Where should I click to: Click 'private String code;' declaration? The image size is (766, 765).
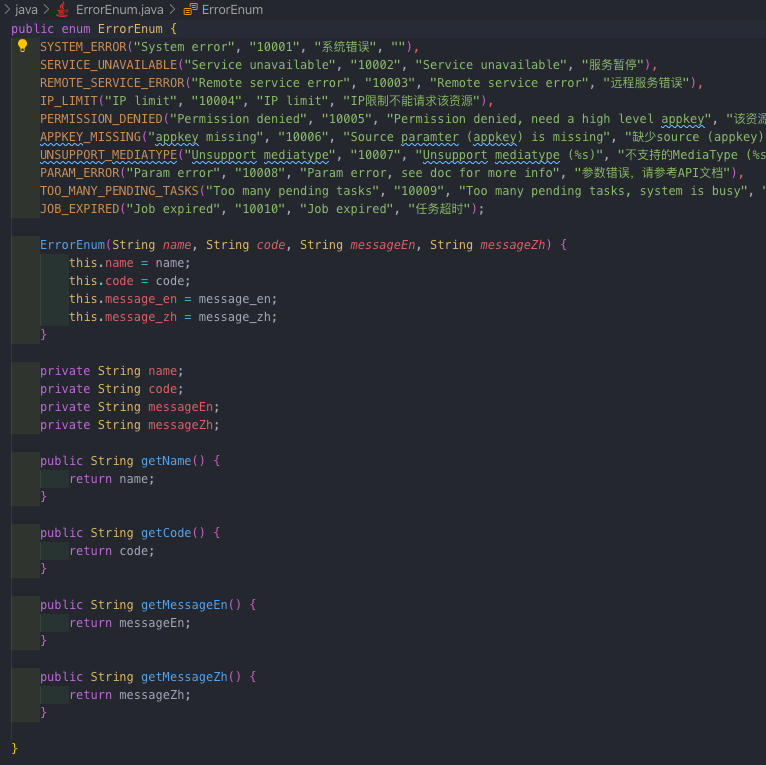112,389
